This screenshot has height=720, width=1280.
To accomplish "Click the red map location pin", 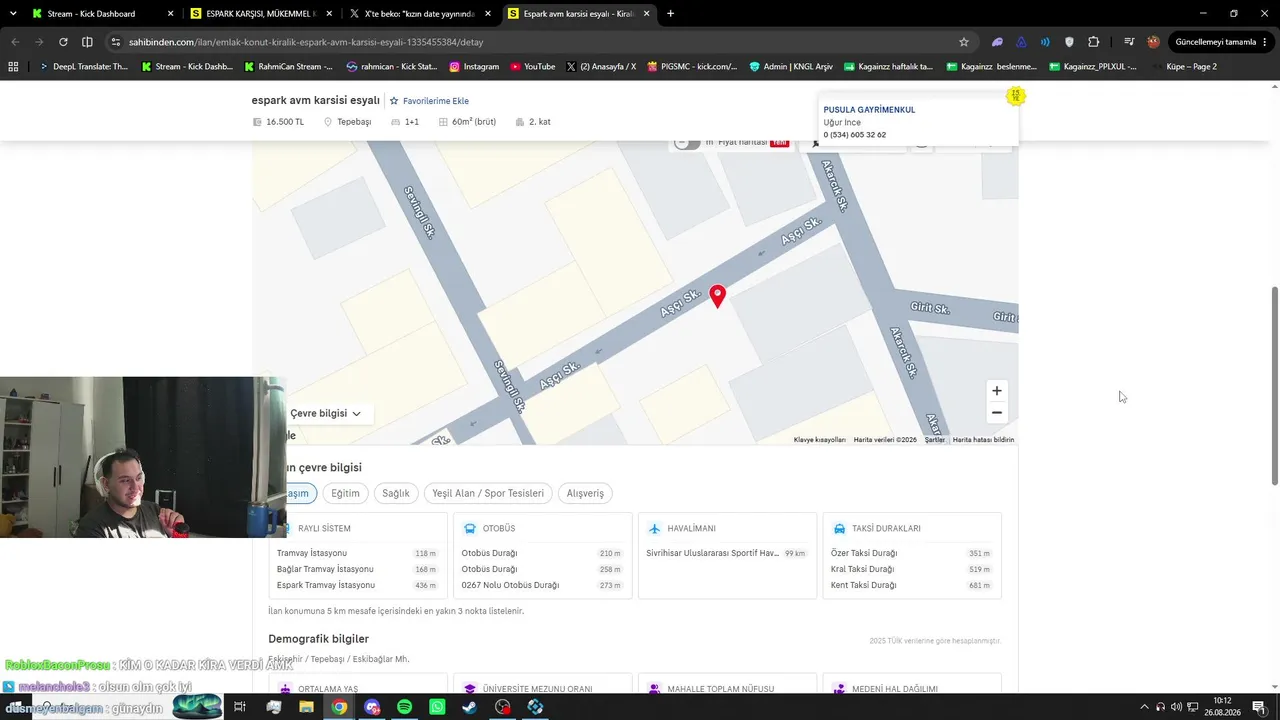I will click(x=717, y=296).
